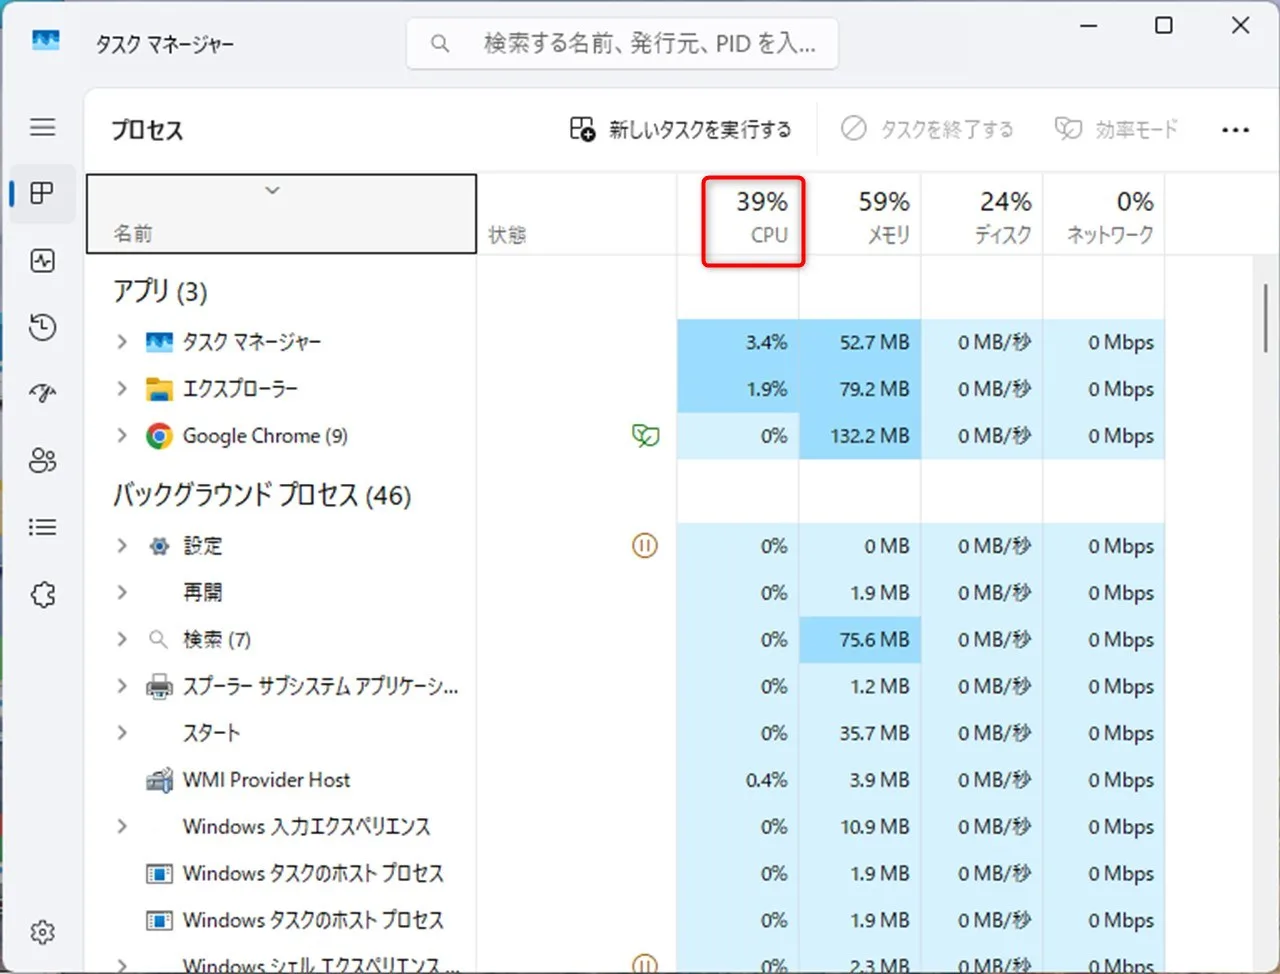Expand the Google Chrome (9) process group
Image resolution: width=1280 pixels, height=974 pixels.
point(122,435)
